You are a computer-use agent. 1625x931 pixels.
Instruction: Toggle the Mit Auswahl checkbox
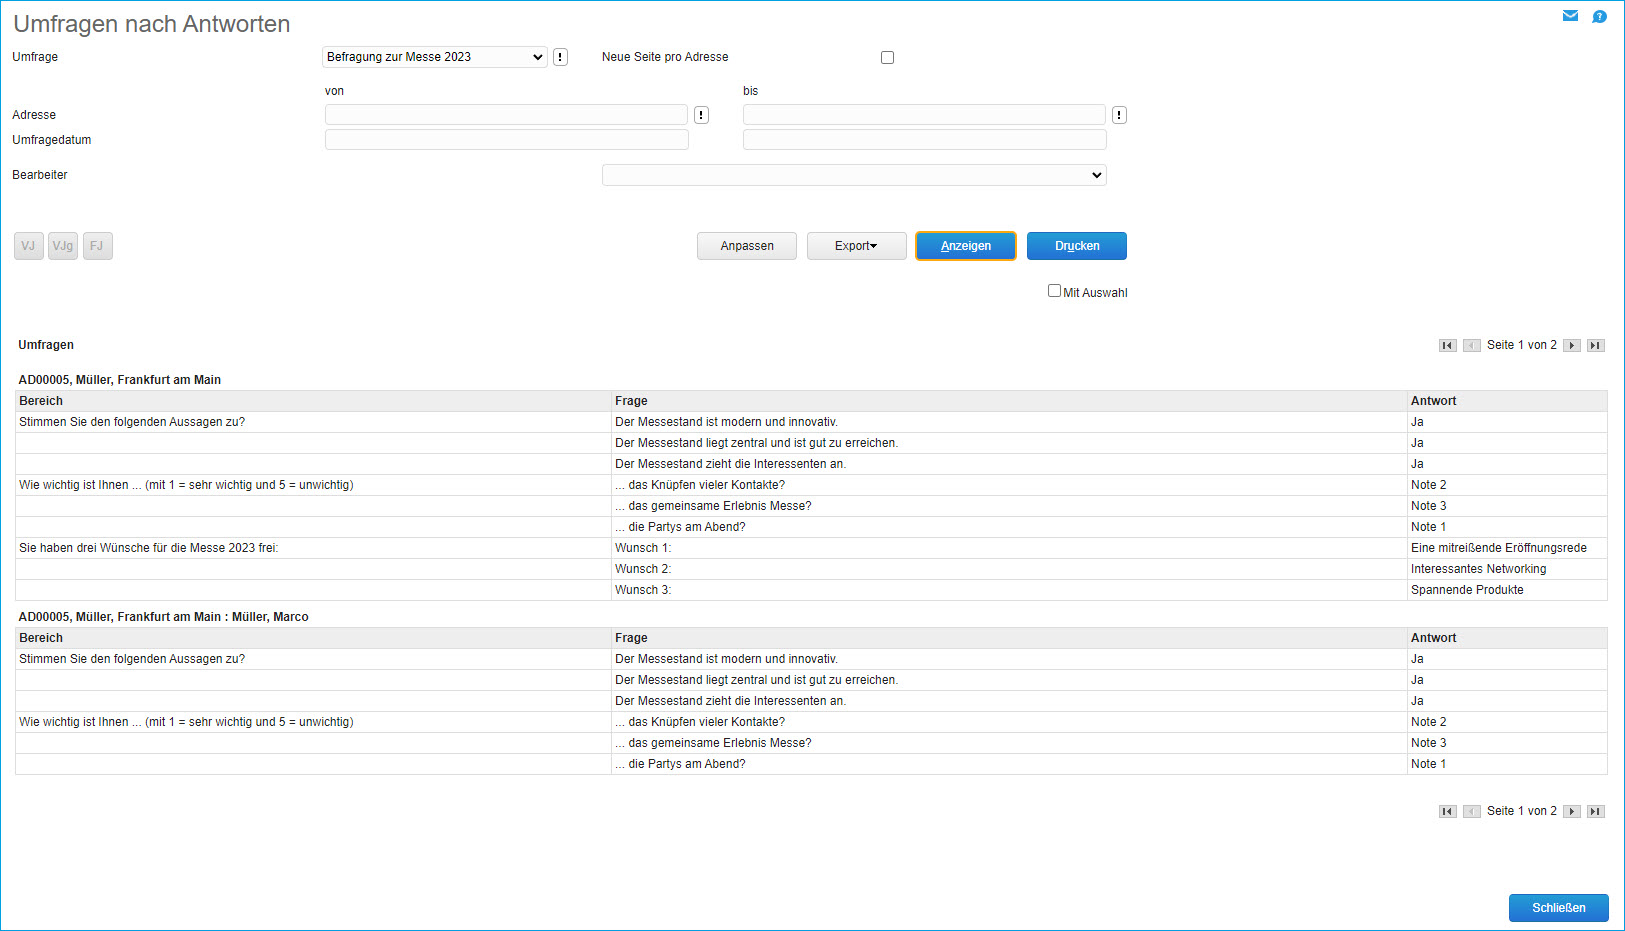tap(1054, 291)
